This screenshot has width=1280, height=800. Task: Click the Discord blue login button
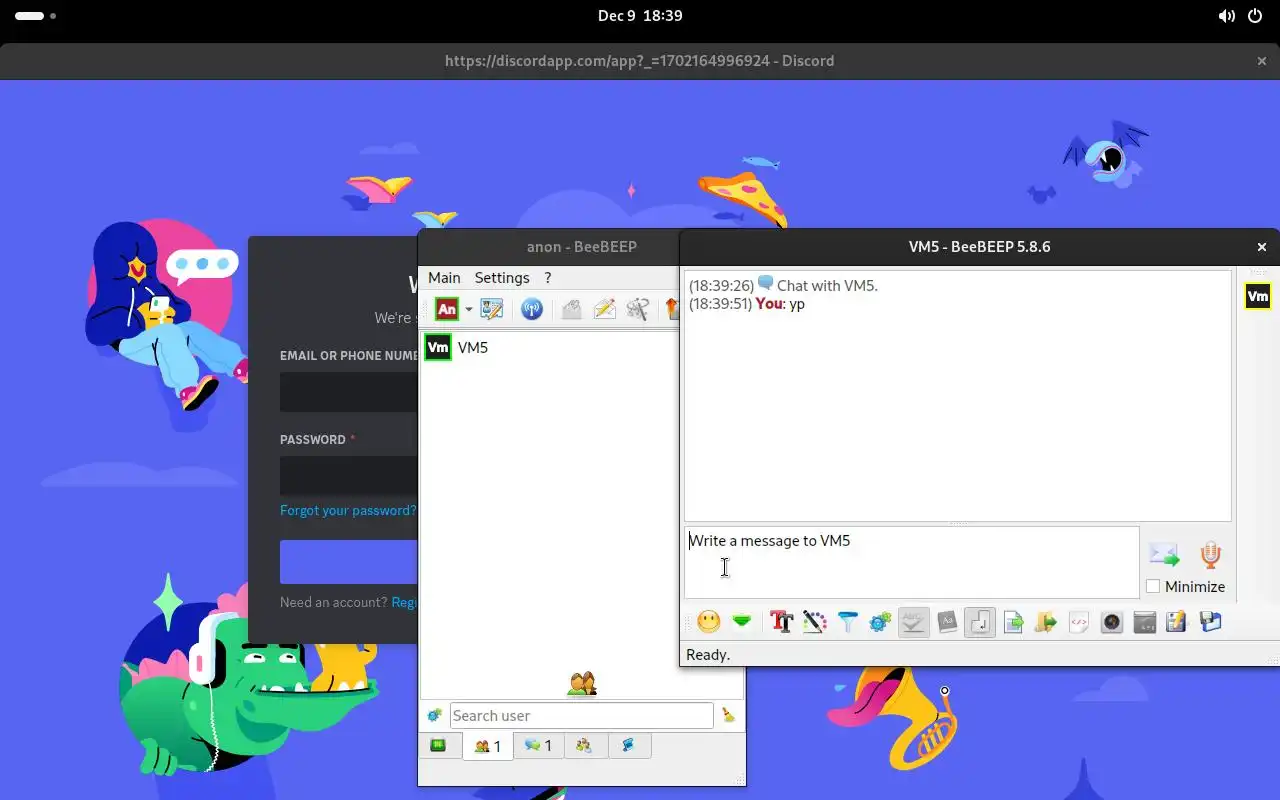(348, 562)
